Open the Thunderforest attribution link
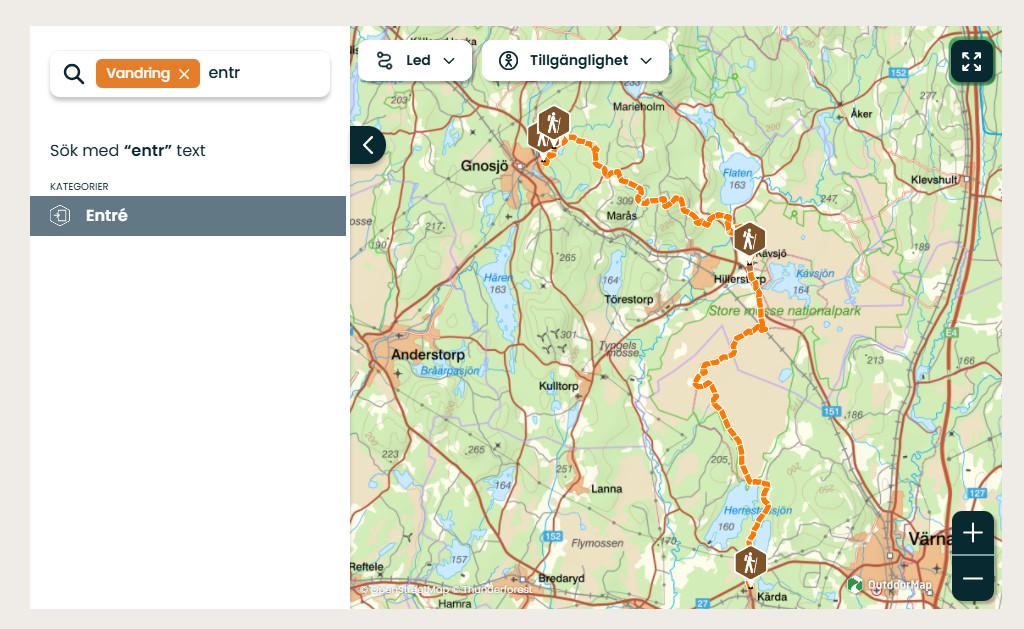1024x629 pixels. coord(495,590)
